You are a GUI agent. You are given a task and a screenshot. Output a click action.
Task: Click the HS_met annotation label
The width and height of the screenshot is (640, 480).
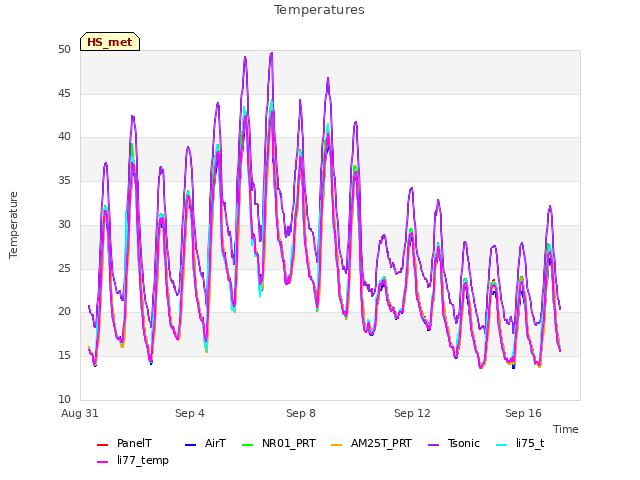[x=110, y=42]
